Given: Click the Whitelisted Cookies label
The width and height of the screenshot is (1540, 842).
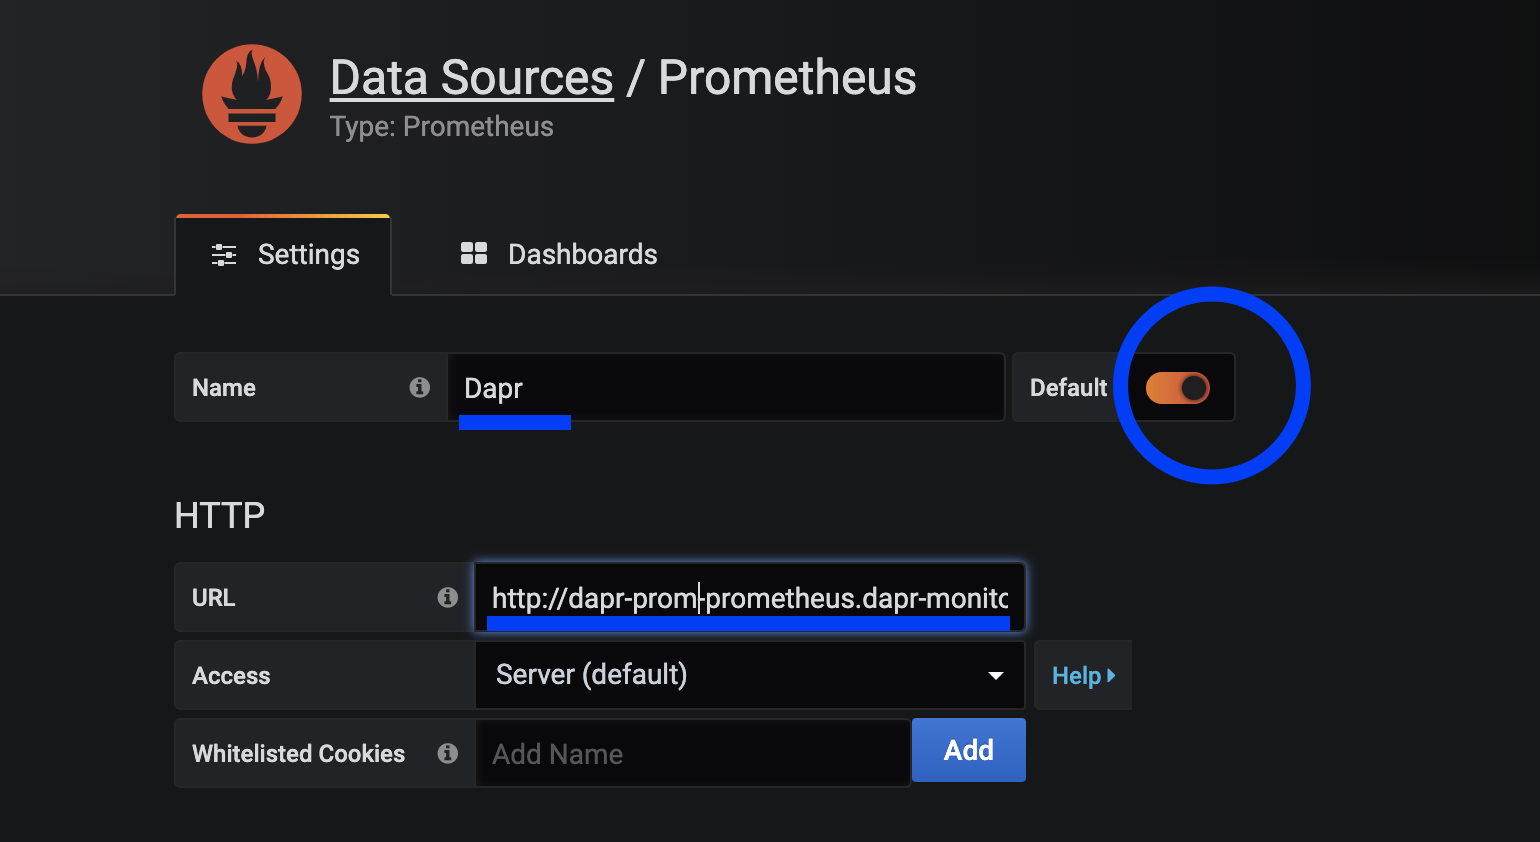Looking at the screenshot, I should pos(298,754).
